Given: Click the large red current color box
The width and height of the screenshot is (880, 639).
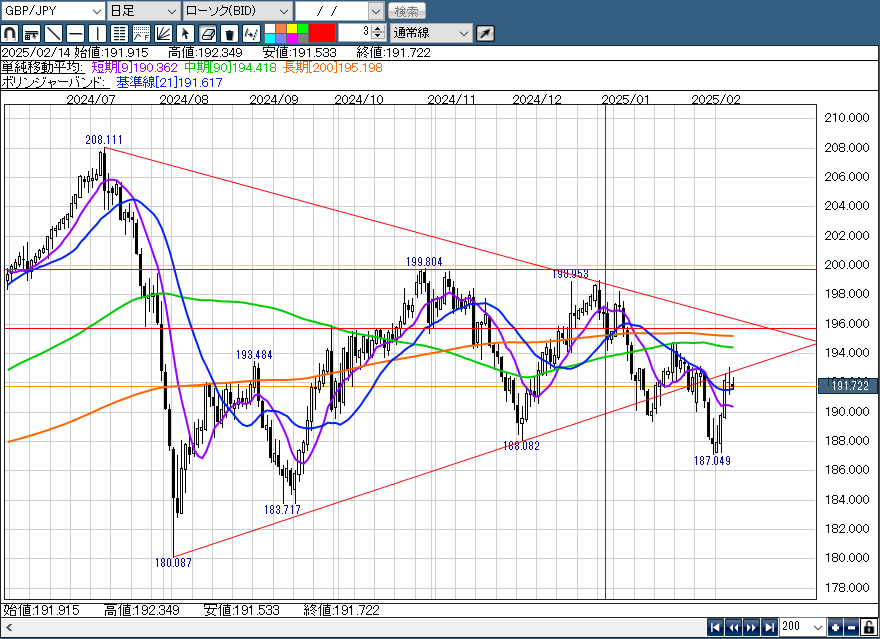Looking at the screenshot, I should pos(322,33).
